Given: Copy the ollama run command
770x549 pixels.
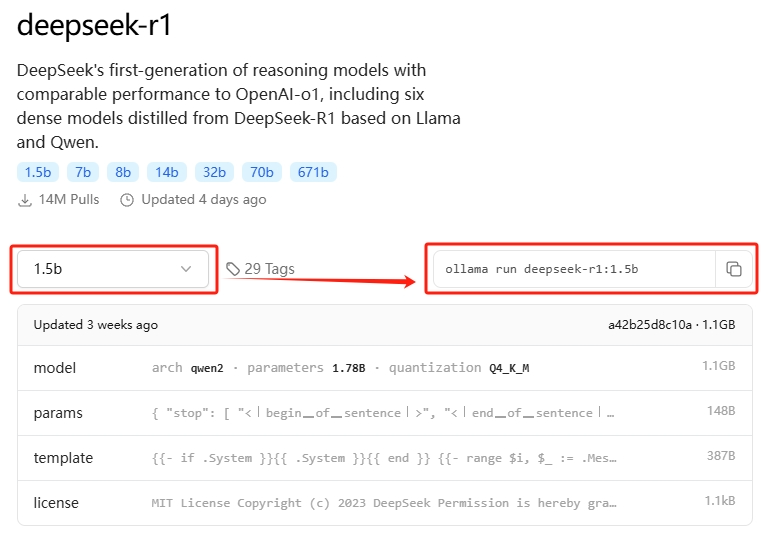Looking at the screenshot, I should [x=733, y=269].
